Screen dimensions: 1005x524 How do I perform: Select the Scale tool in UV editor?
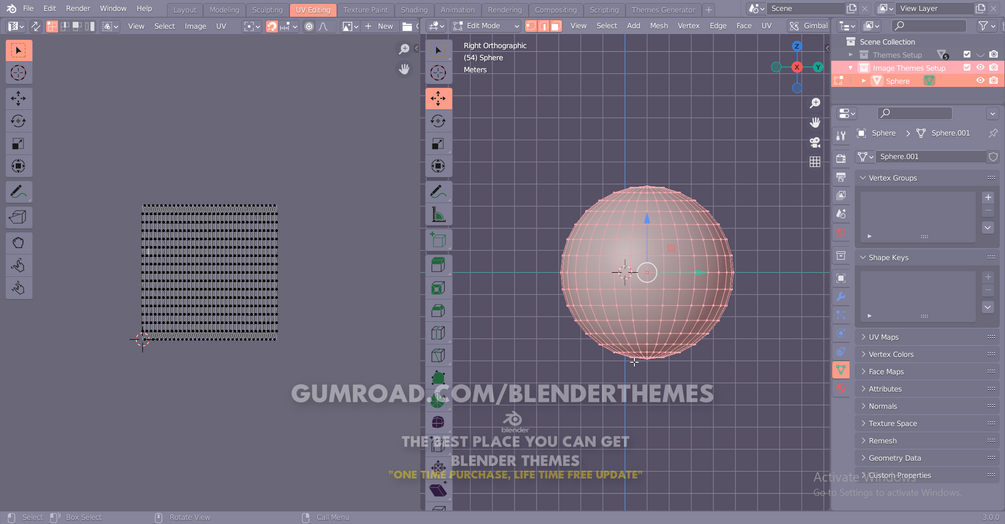19,143
